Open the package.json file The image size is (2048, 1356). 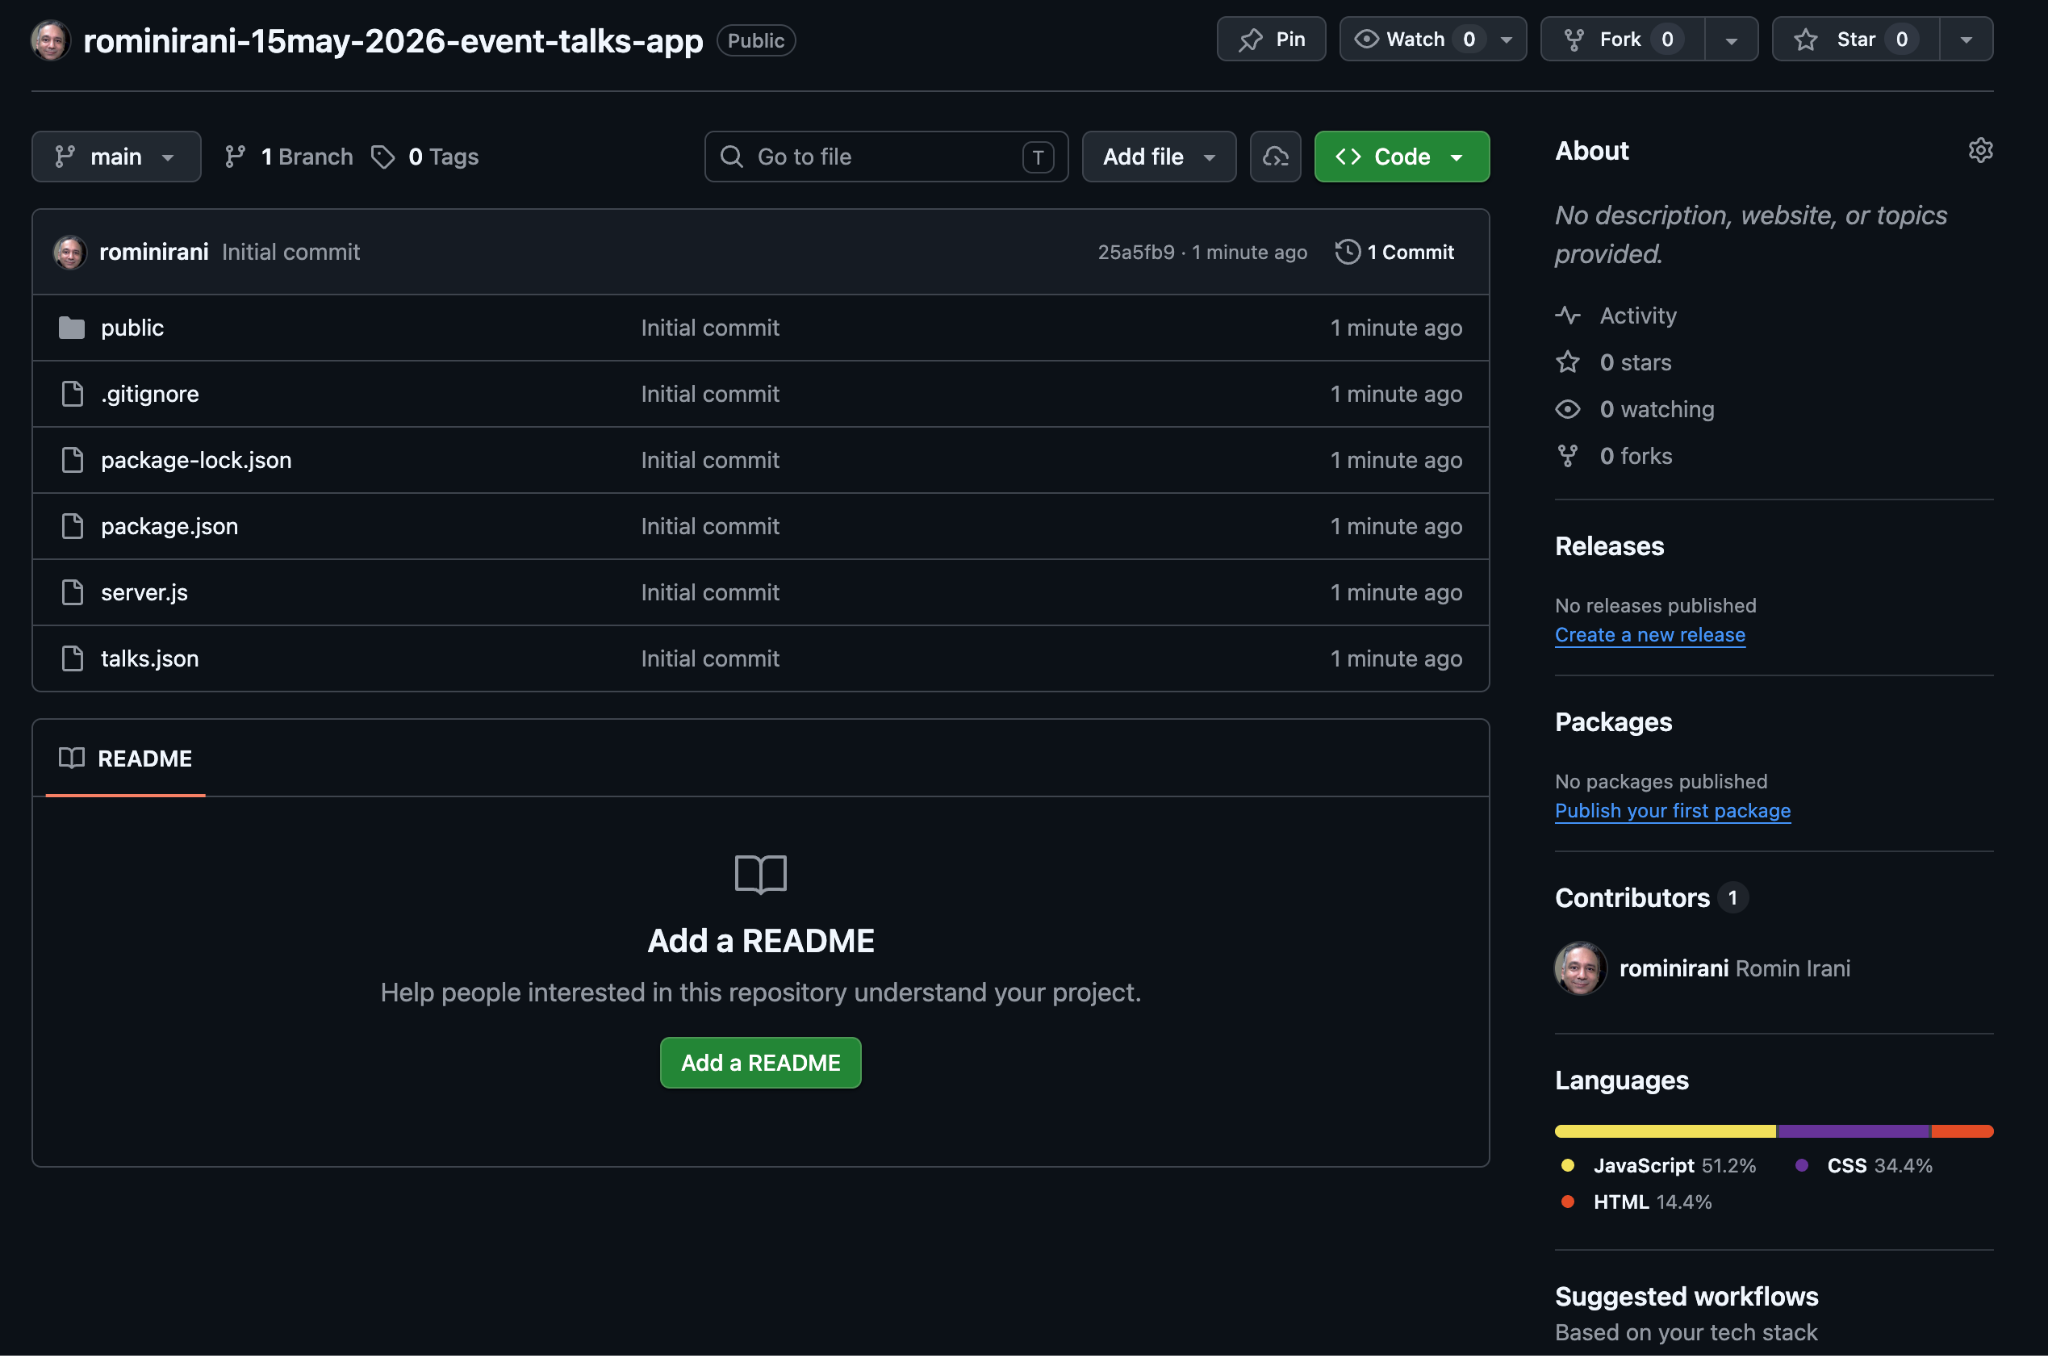pyautogui.click(x=169, y=526)
